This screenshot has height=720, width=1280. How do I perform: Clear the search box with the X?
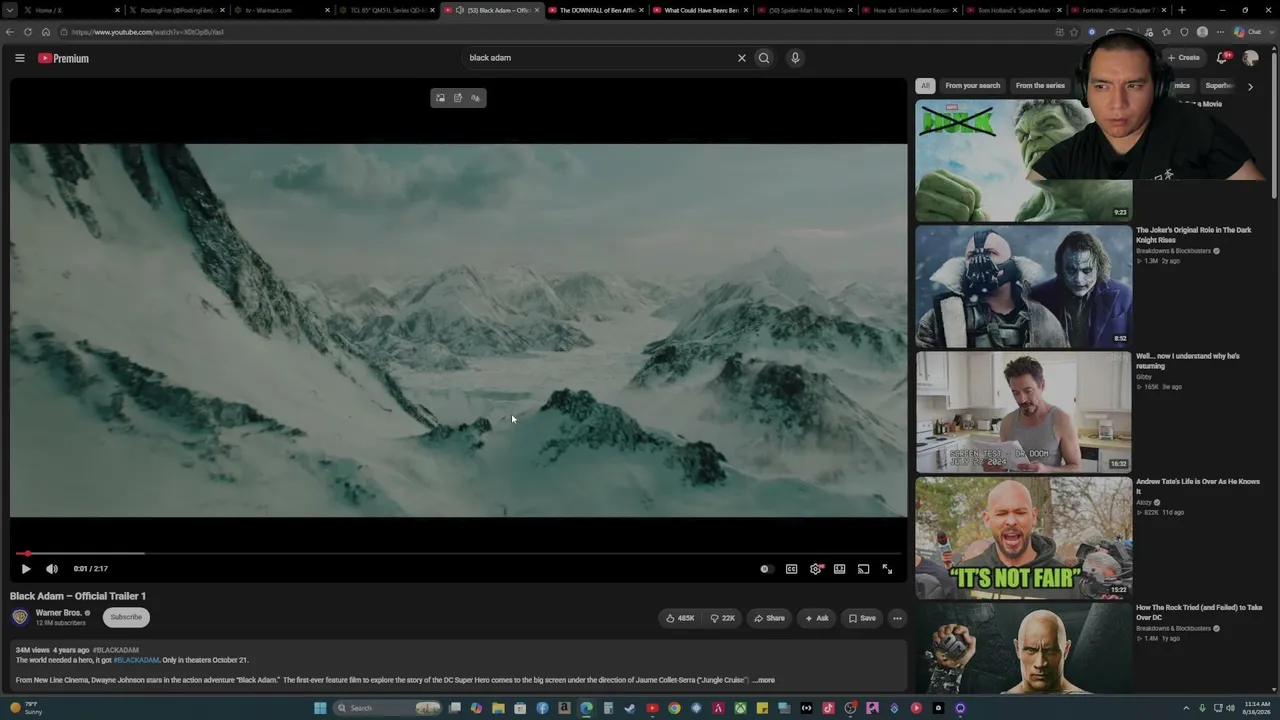pos(742,58)
